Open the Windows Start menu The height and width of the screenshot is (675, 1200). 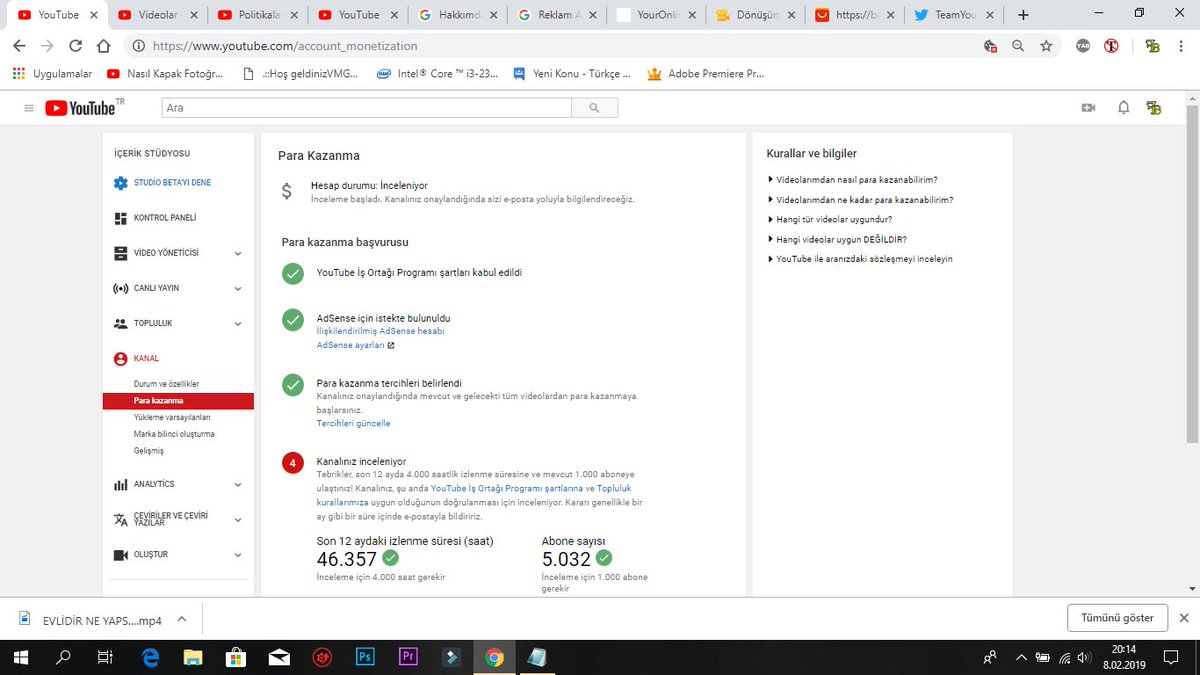click(x=21, y=657)
